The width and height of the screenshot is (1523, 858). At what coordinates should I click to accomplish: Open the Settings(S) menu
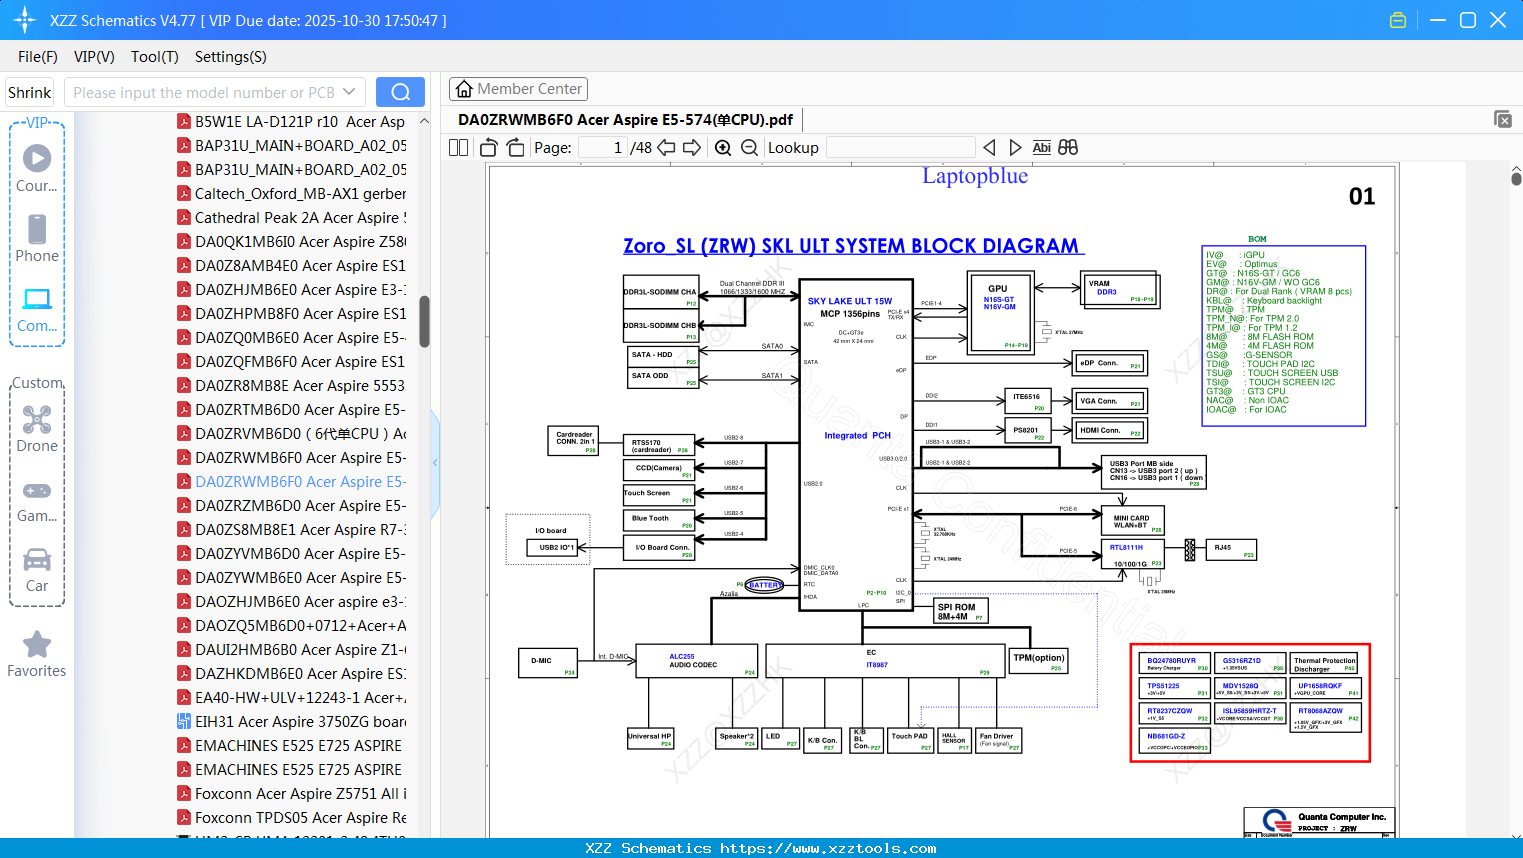231,57
